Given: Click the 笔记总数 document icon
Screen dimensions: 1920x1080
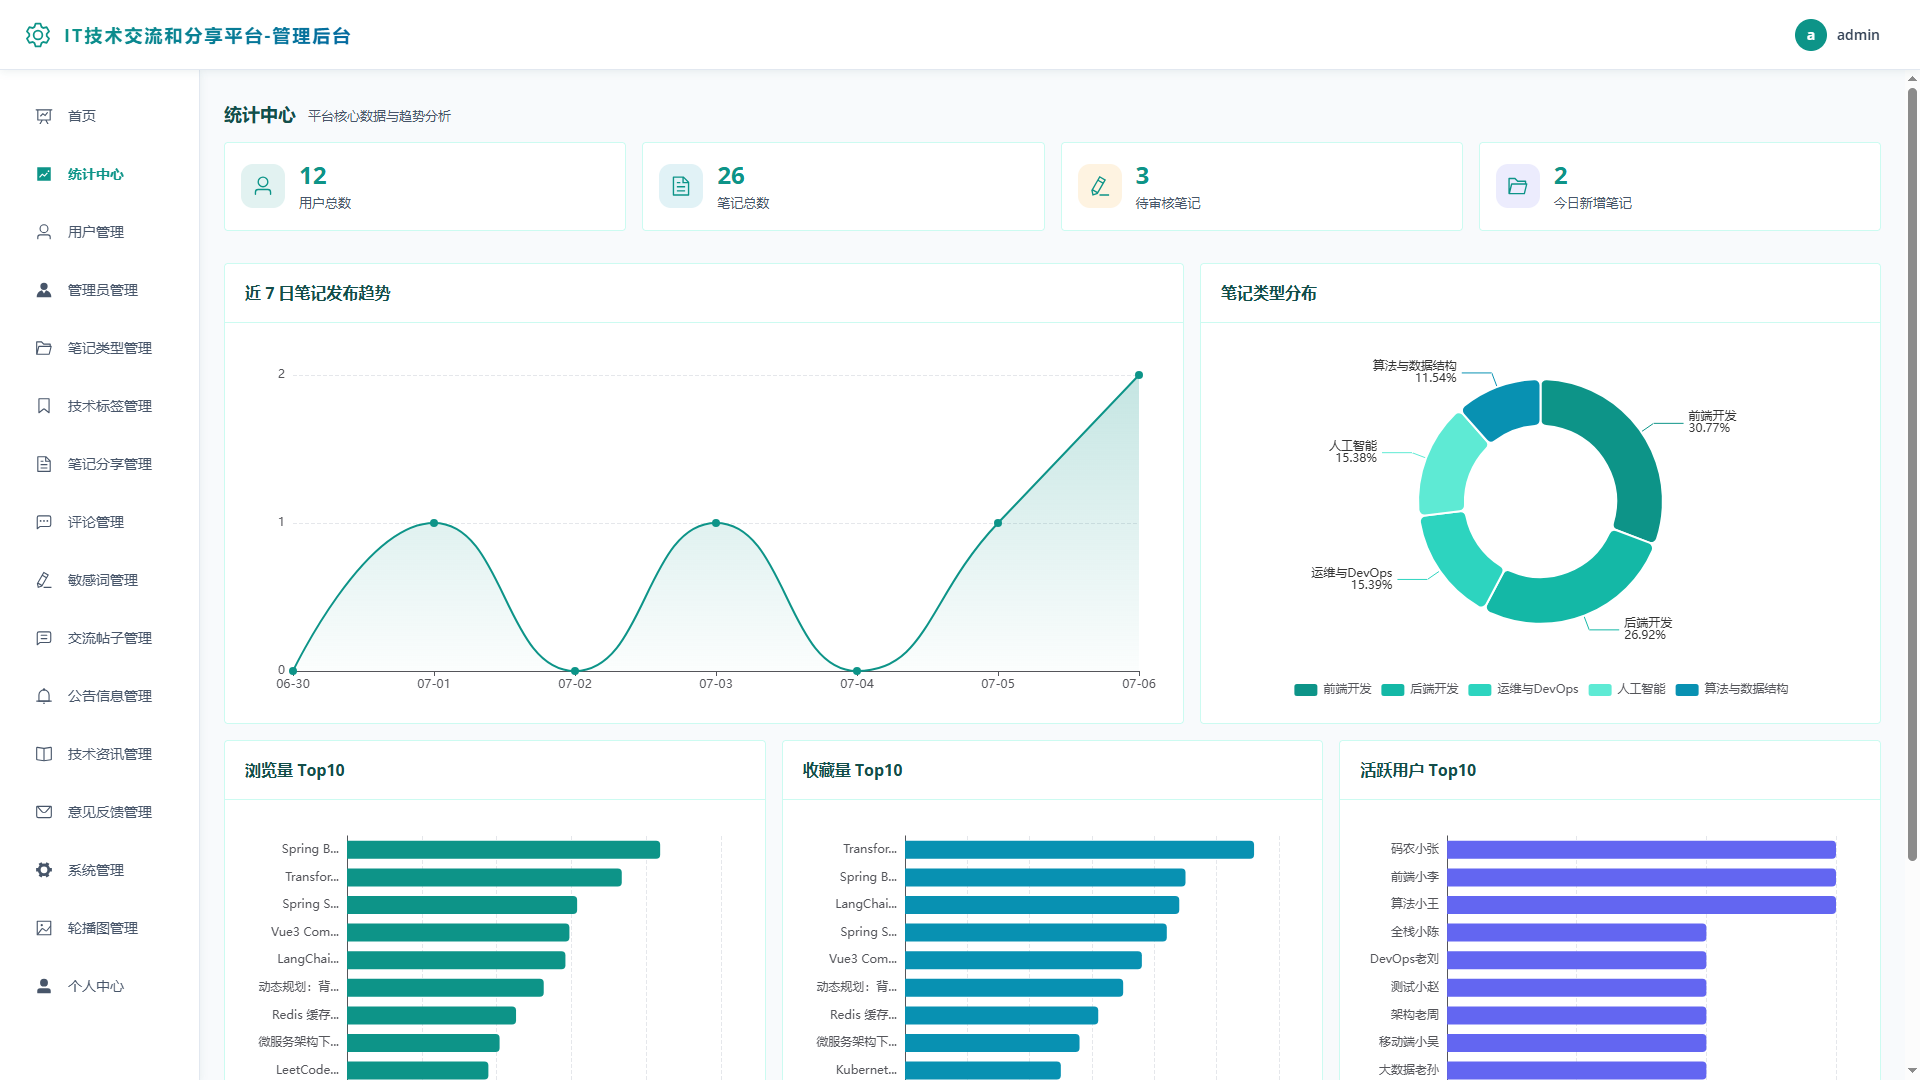Looking at the screenshot, I should 681,186.
